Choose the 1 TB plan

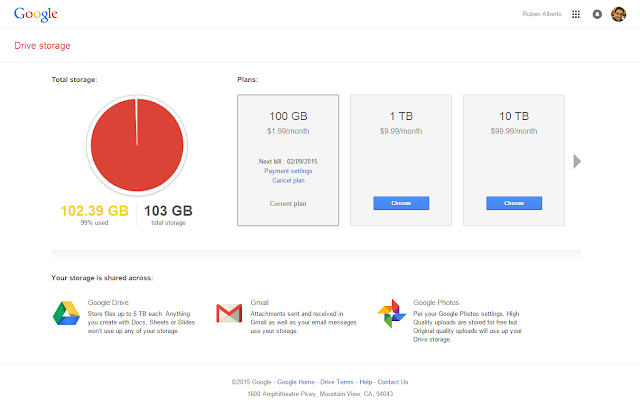401,203
